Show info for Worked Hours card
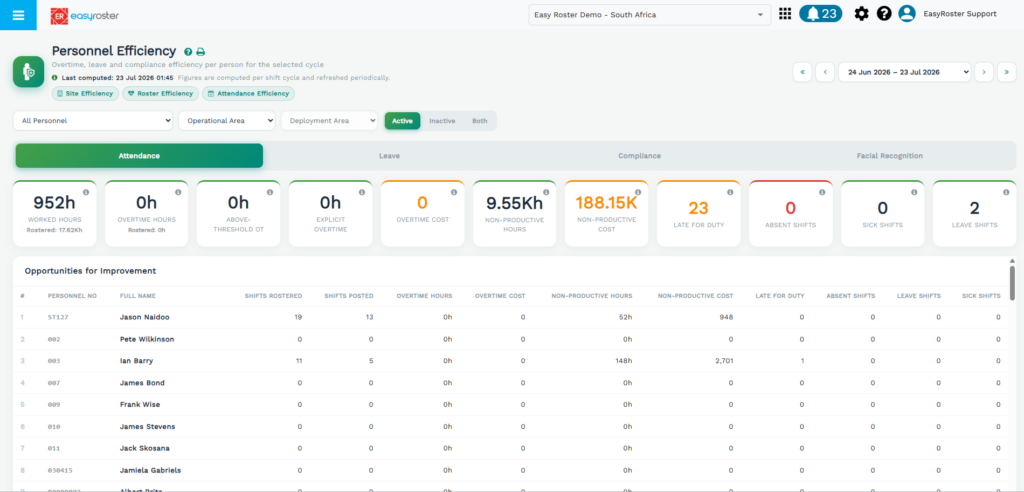 86,192
